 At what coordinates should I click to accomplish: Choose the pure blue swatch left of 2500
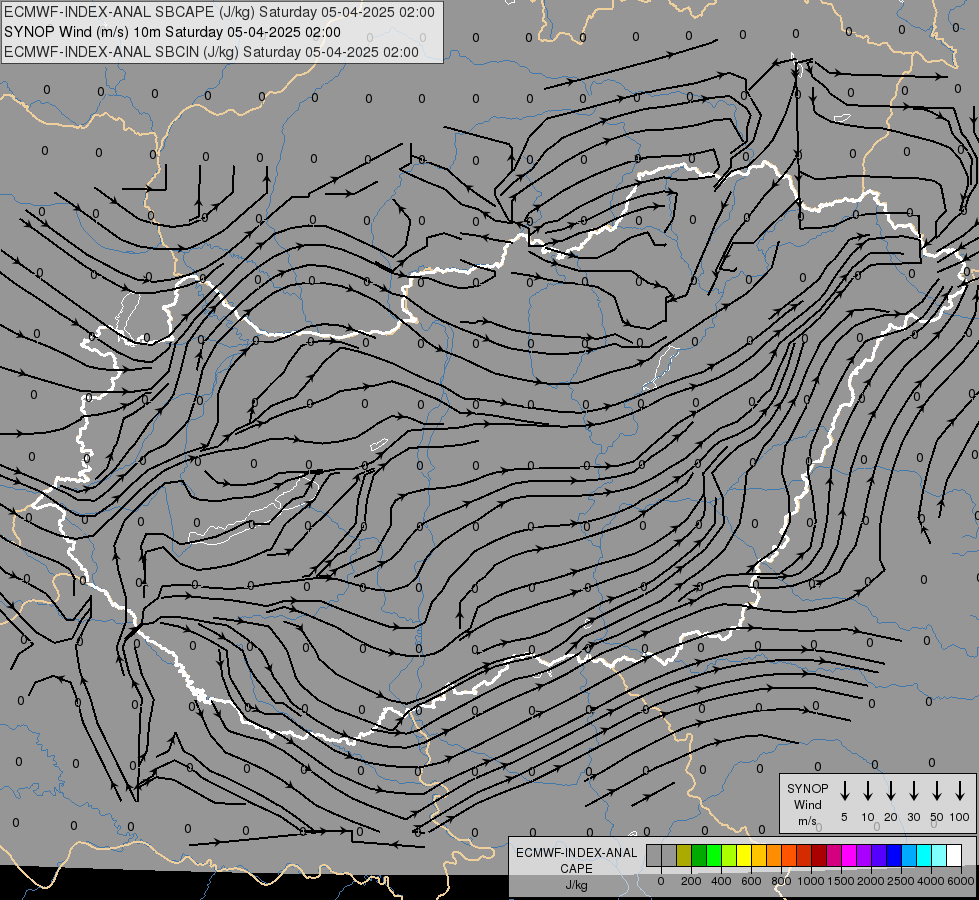tap(893, 855)
